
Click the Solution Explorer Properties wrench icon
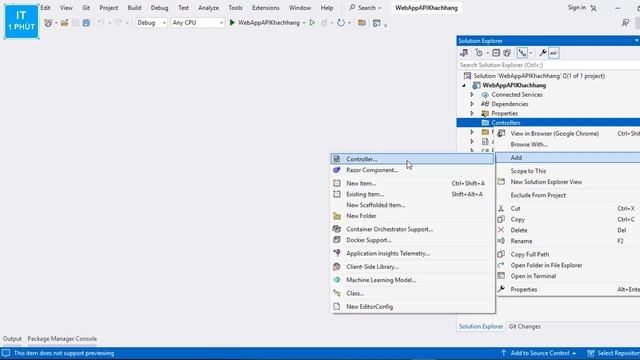(542, 53)
